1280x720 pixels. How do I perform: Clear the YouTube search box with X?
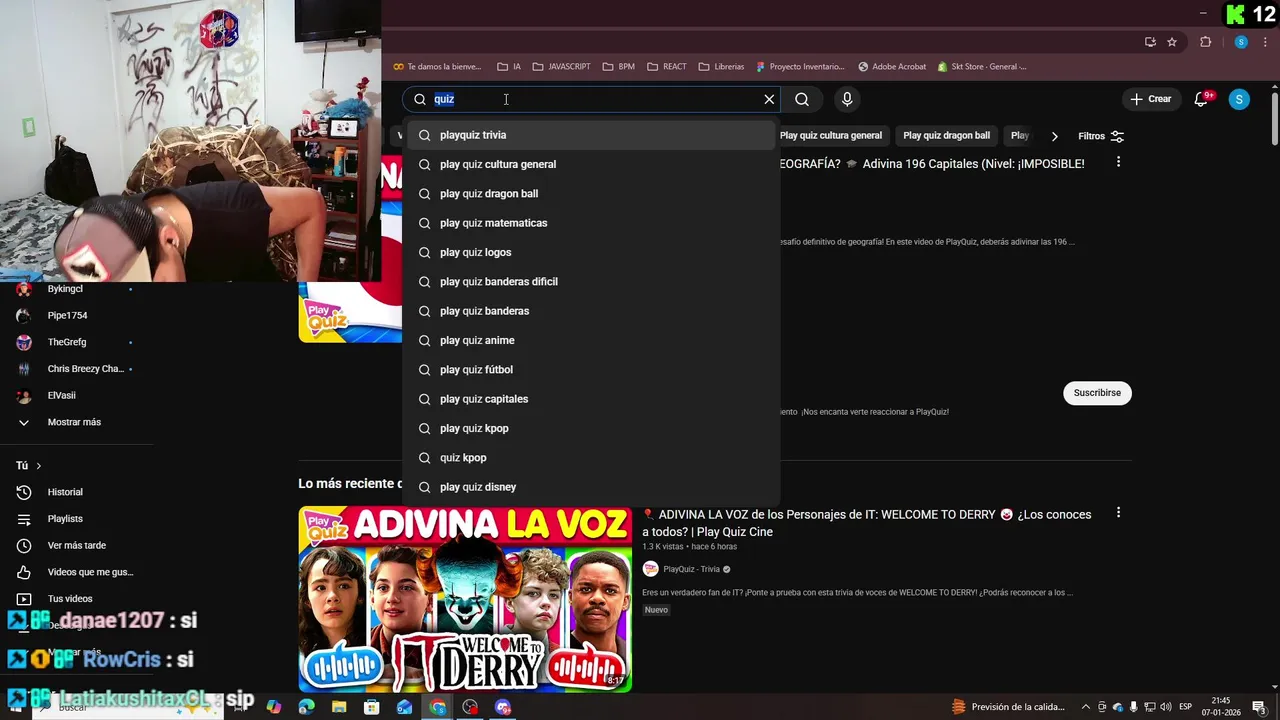[769, 99]
